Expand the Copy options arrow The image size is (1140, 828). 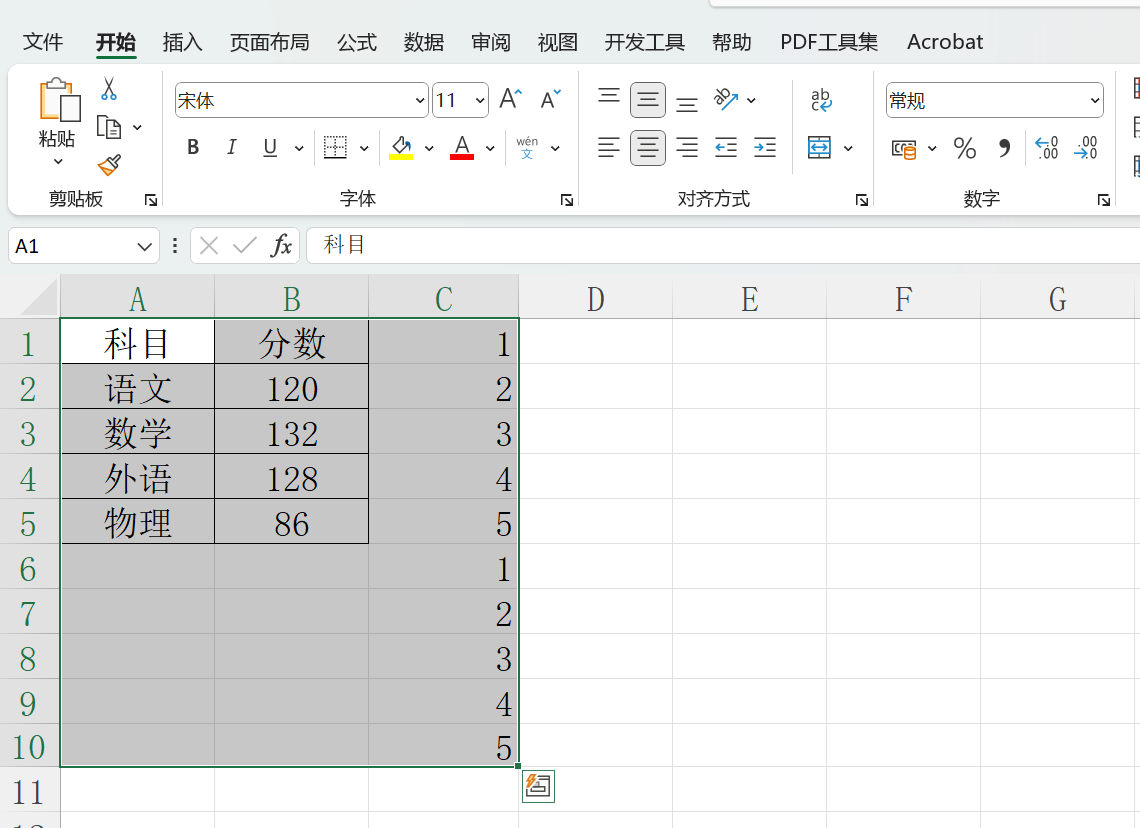(137, 127)
